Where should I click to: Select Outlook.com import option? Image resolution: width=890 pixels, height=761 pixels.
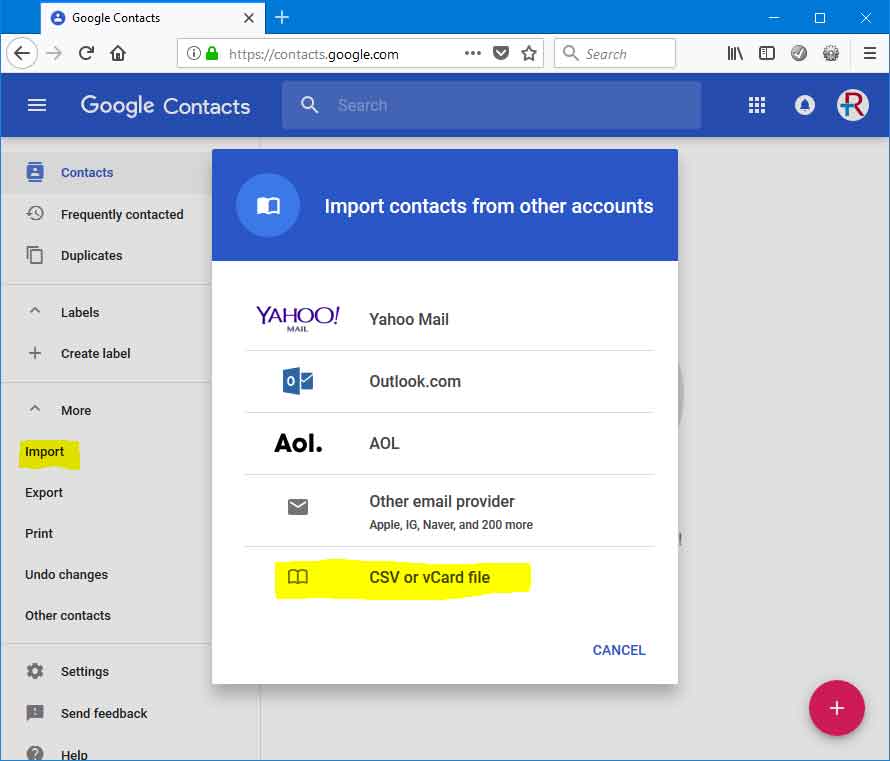coord(450,381)
